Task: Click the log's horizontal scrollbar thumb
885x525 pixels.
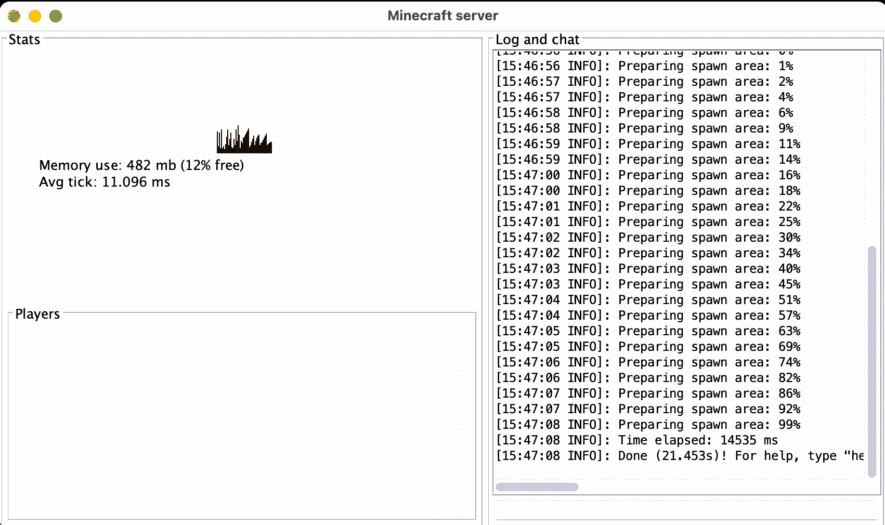Action: [537, 487]
